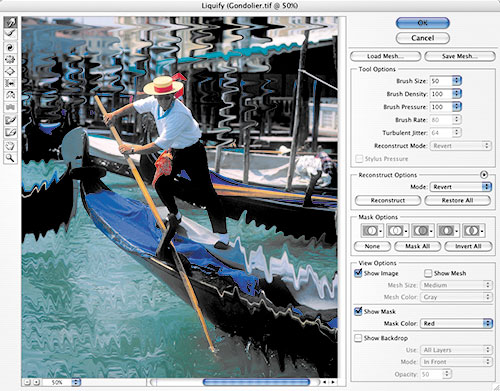Image resolution: width=500 pixels, height=391 pixels.
Task: Uncheck the Show Mask checkbox
Action: coord(358,311)
